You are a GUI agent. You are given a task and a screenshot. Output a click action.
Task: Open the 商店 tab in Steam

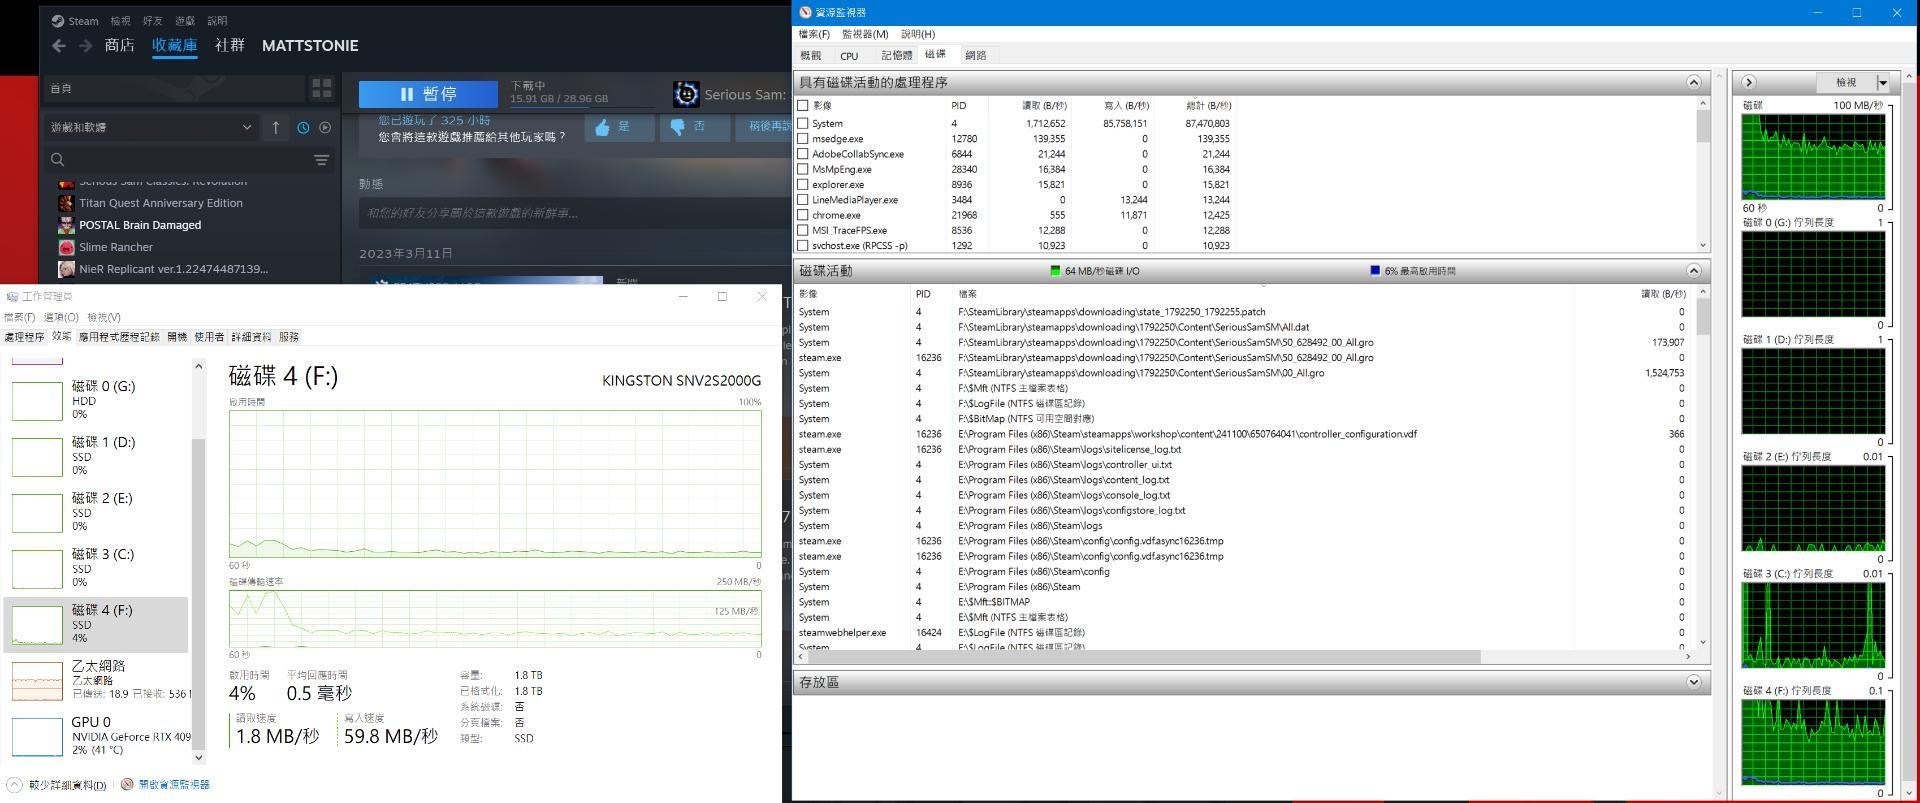(x=119, y=45)
